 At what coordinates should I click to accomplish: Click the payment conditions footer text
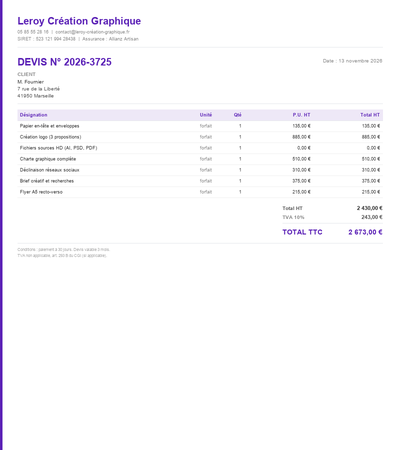click(63, 250)
